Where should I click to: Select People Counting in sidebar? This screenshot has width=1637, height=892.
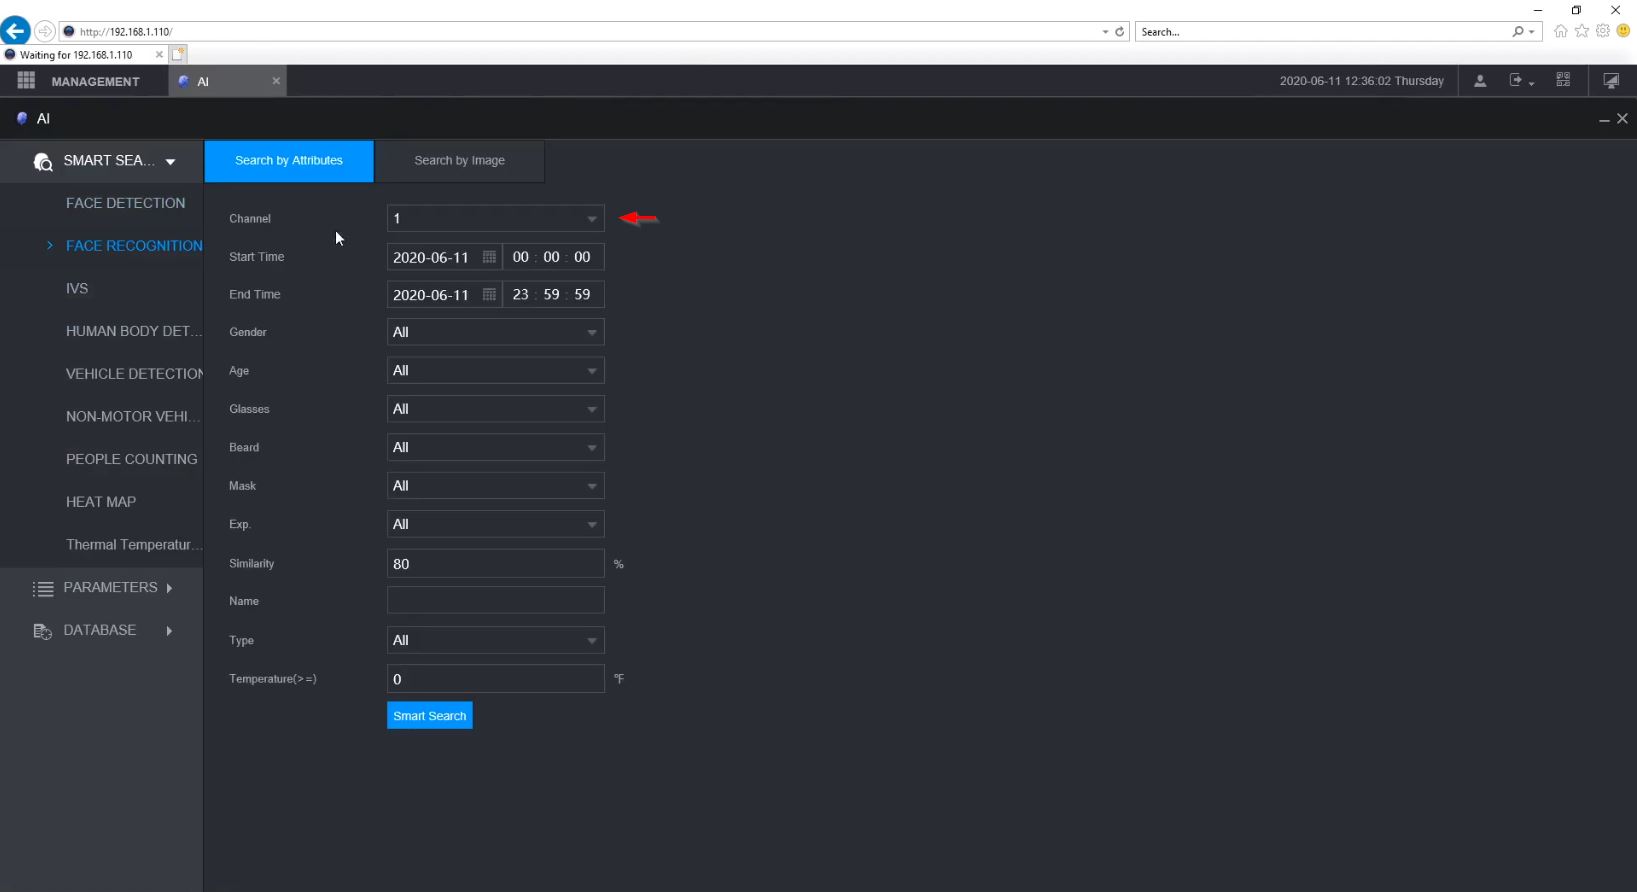point(132,459)
